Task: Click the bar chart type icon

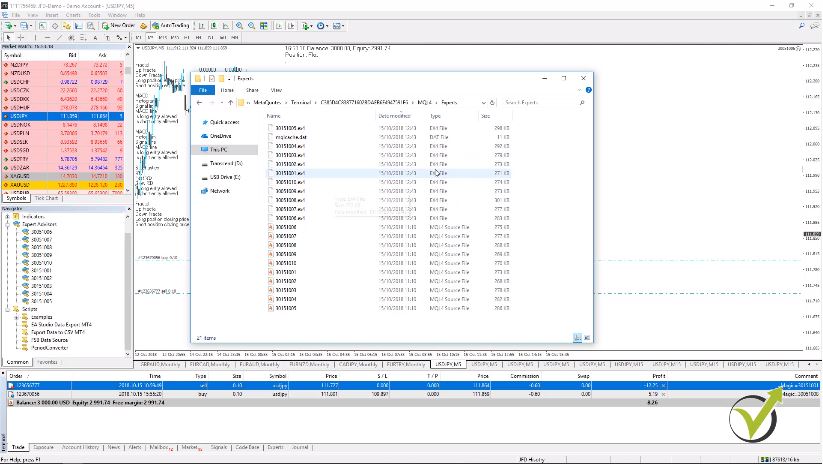Action: pos(202,25)
